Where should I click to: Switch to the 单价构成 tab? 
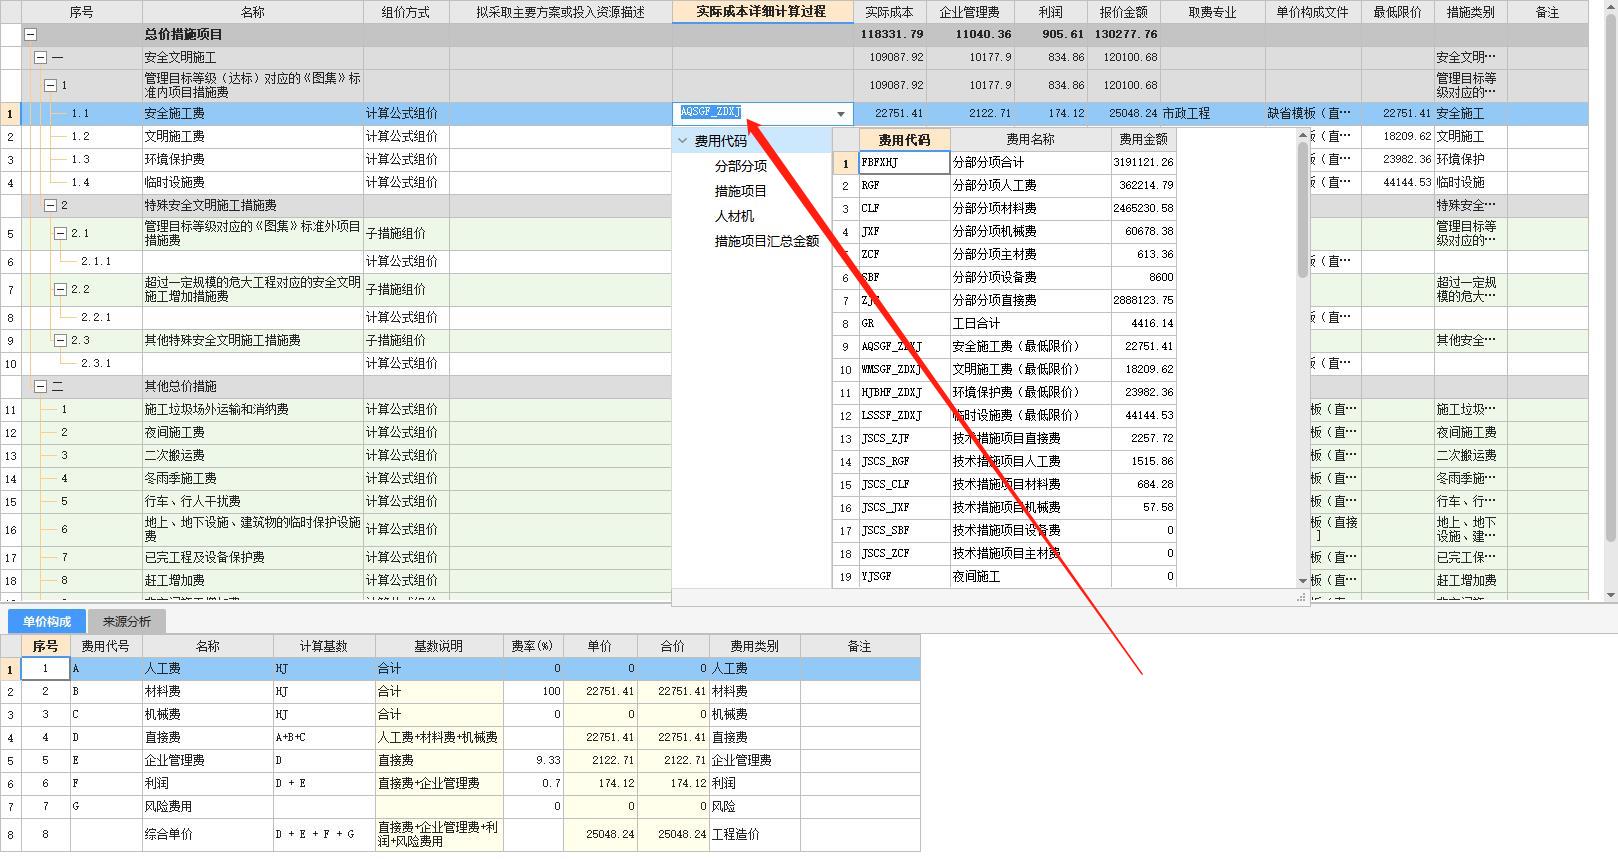click(x=47, y=621)
